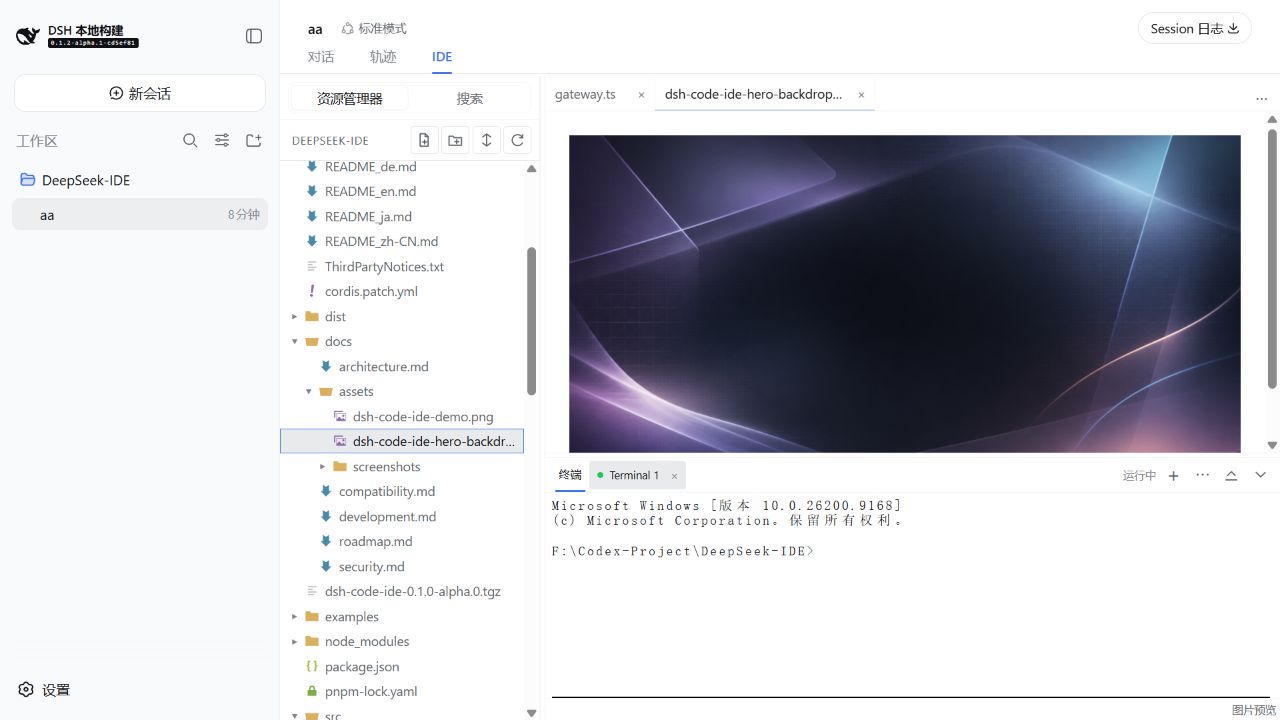Switch to gateway.ts editor tab
This screenshot has width=1280, height=720.
click(585, 94)
